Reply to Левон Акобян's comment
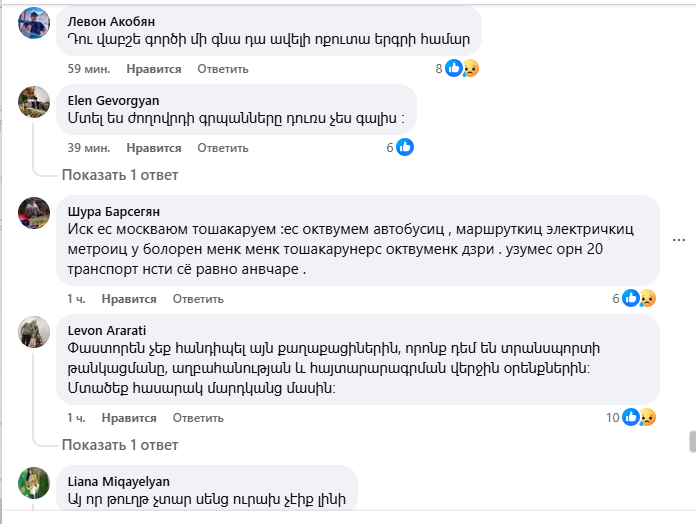This screenshot has width=696, height=524. tap(222, 69)
